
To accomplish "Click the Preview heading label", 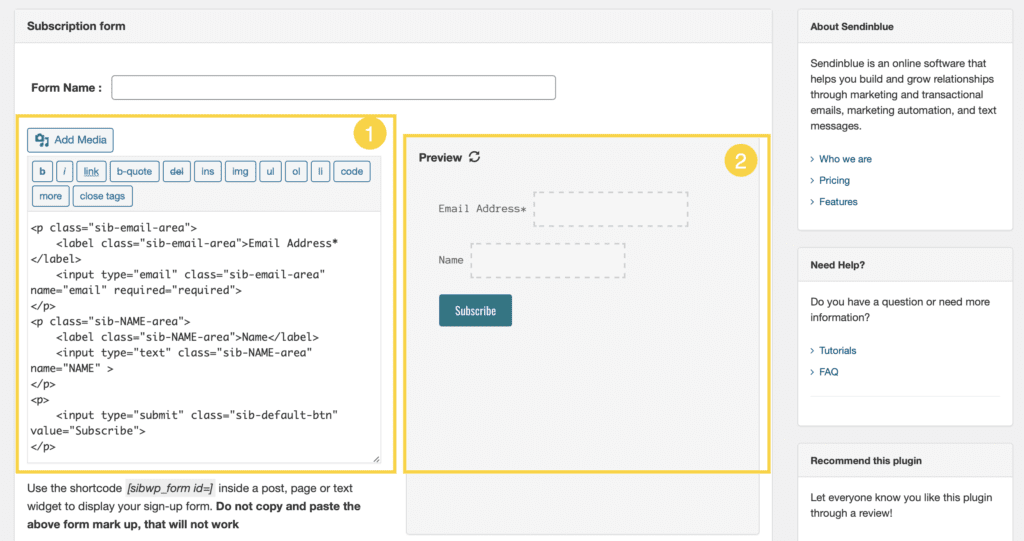I will click(x=440, y=157).
